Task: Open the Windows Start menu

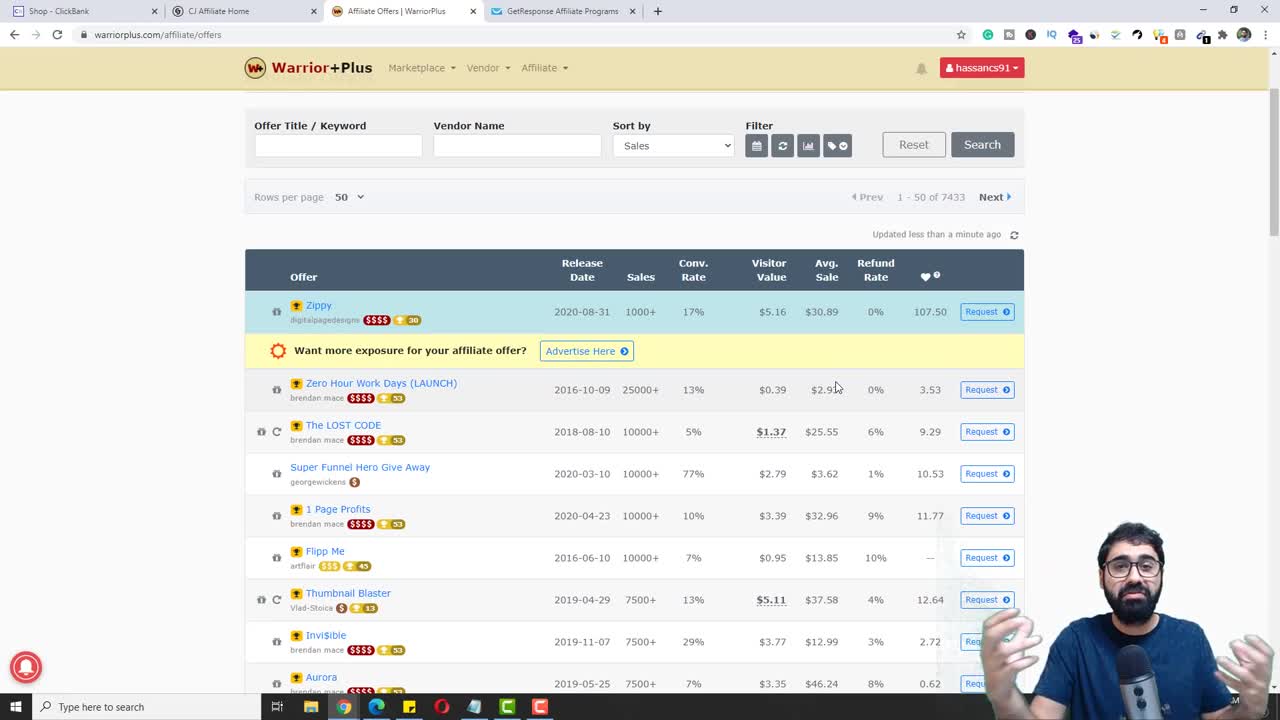Action: tap(15, 707)
